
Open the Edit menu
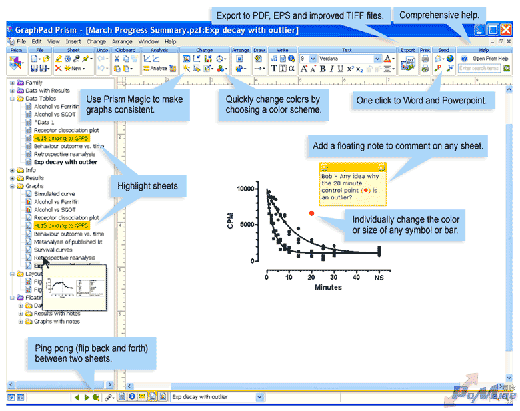[37, 41]
